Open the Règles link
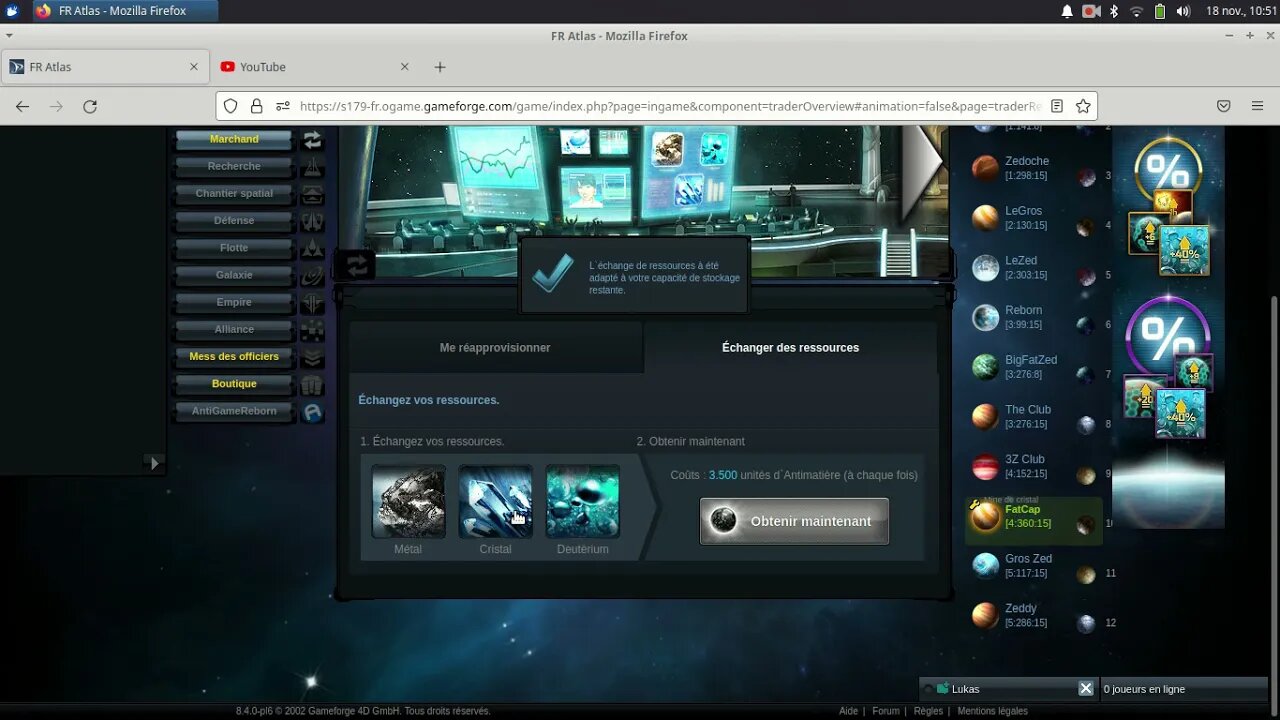Image resolution: width=1280 pixels, height=720 pixels. tap(928, 711)
